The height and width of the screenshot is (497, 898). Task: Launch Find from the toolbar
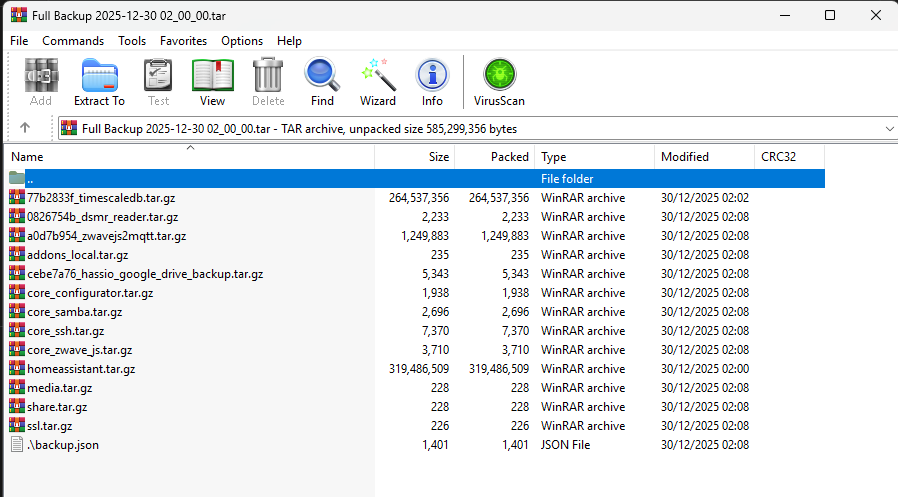coord(322,82)
